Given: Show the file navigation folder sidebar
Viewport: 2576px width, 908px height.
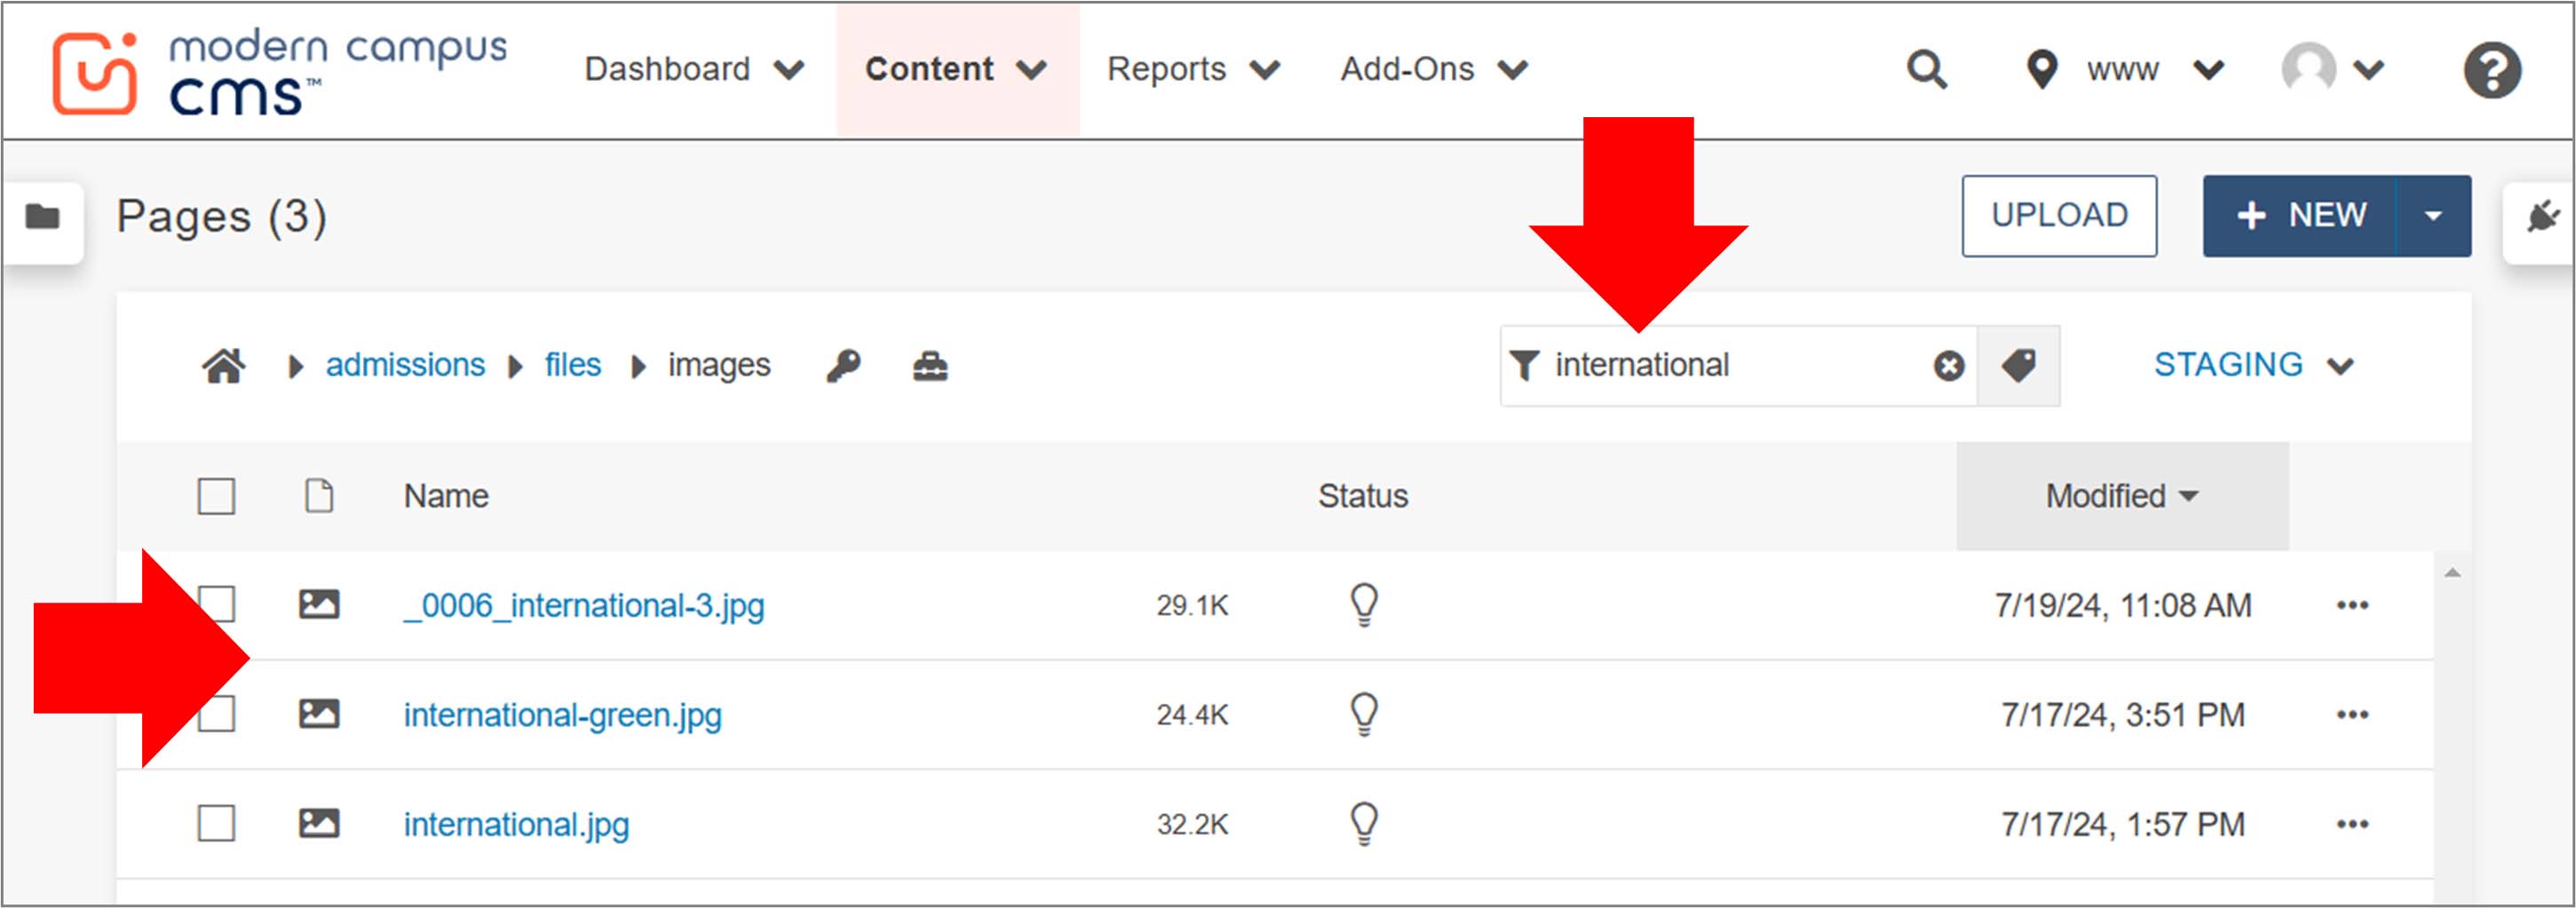Looking at the screenshot, I should pyautogui.click(x=42, y=216).
